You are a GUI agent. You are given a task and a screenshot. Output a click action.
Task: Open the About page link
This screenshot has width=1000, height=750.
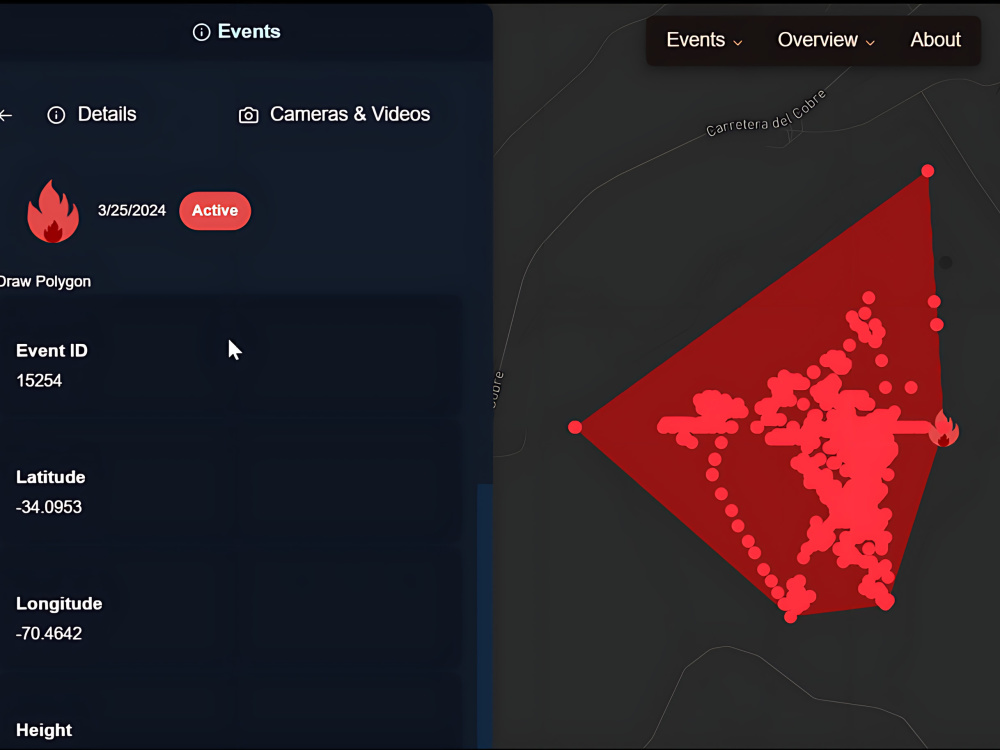[935, 40]
